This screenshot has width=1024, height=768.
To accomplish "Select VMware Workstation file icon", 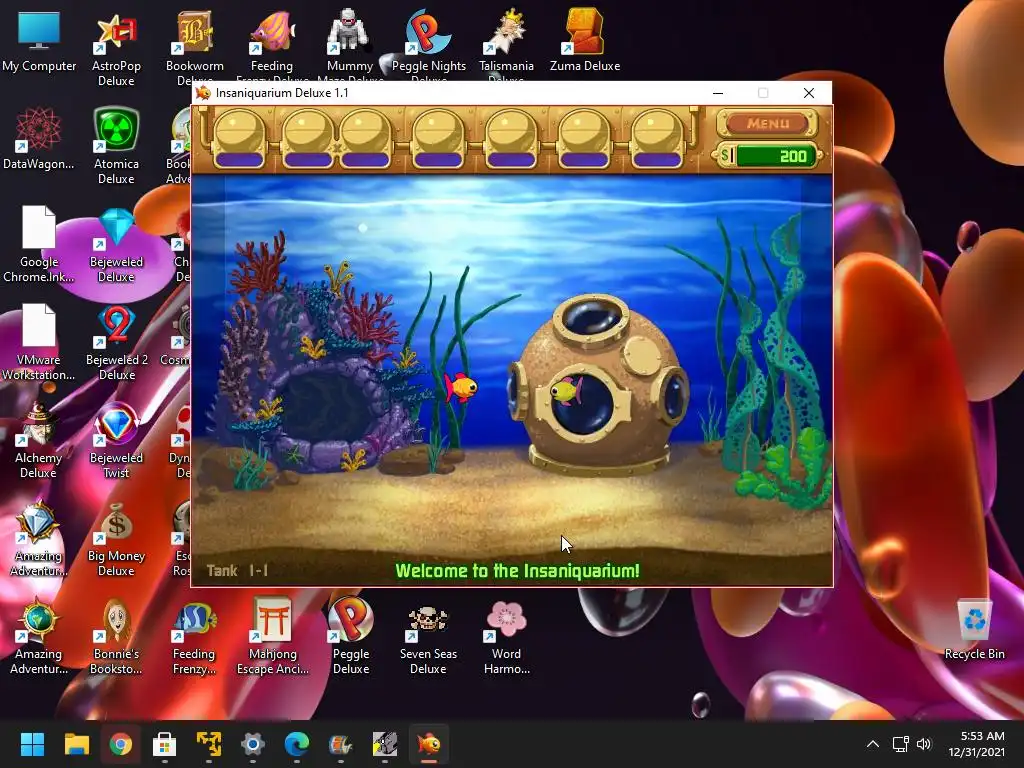I will (x=39, y=343).
